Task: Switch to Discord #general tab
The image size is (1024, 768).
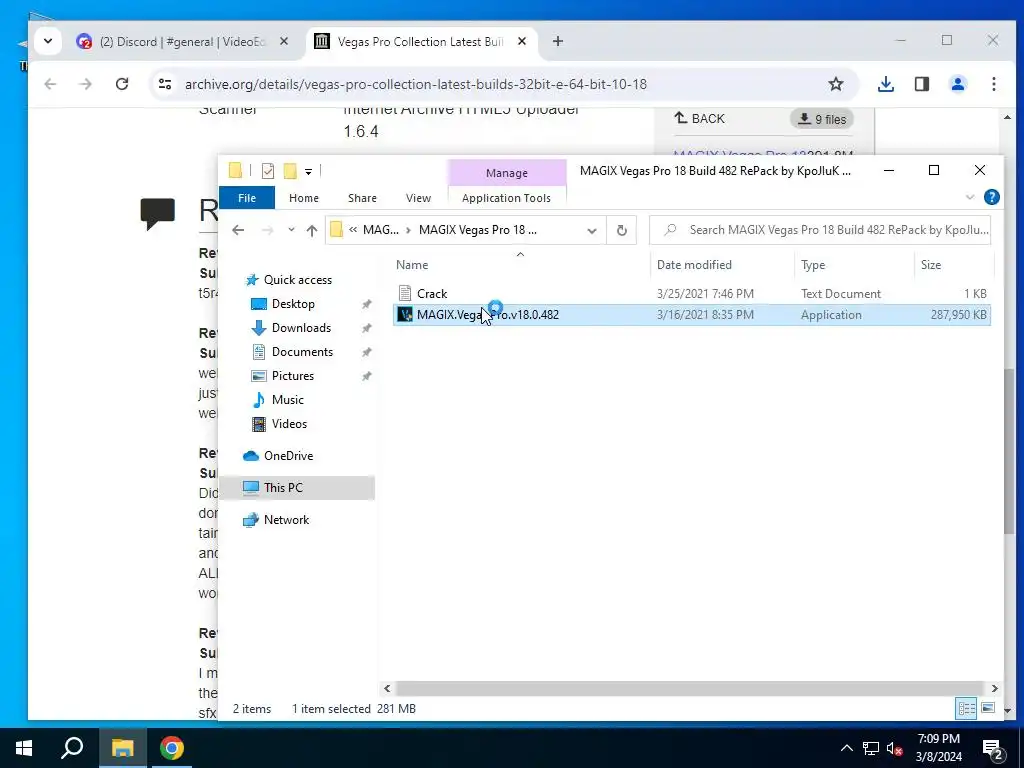Action: (x=183, y=41)
